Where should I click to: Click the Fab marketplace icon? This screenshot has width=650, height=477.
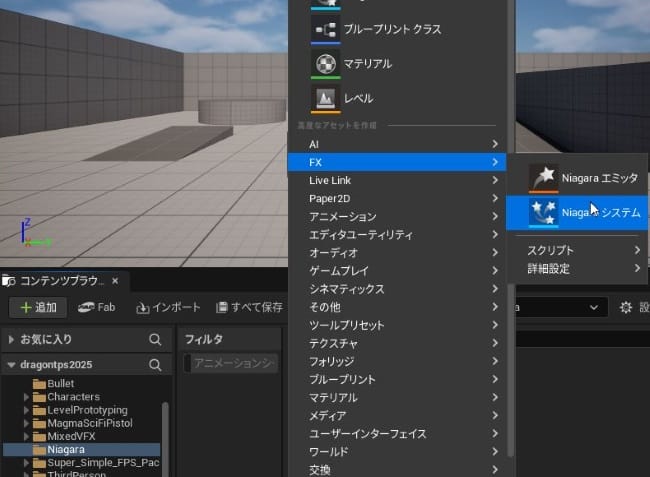[x=86, y=307]
